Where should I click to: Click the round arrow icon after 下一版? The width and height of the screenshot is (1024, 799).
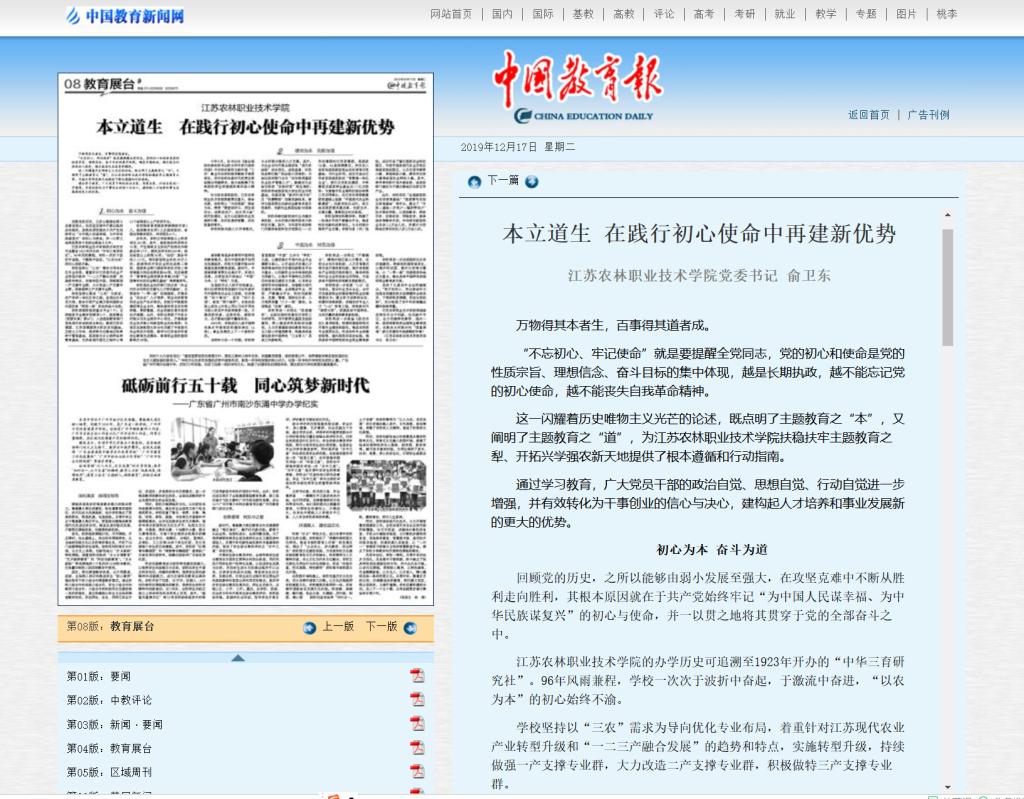click(408, 627)
